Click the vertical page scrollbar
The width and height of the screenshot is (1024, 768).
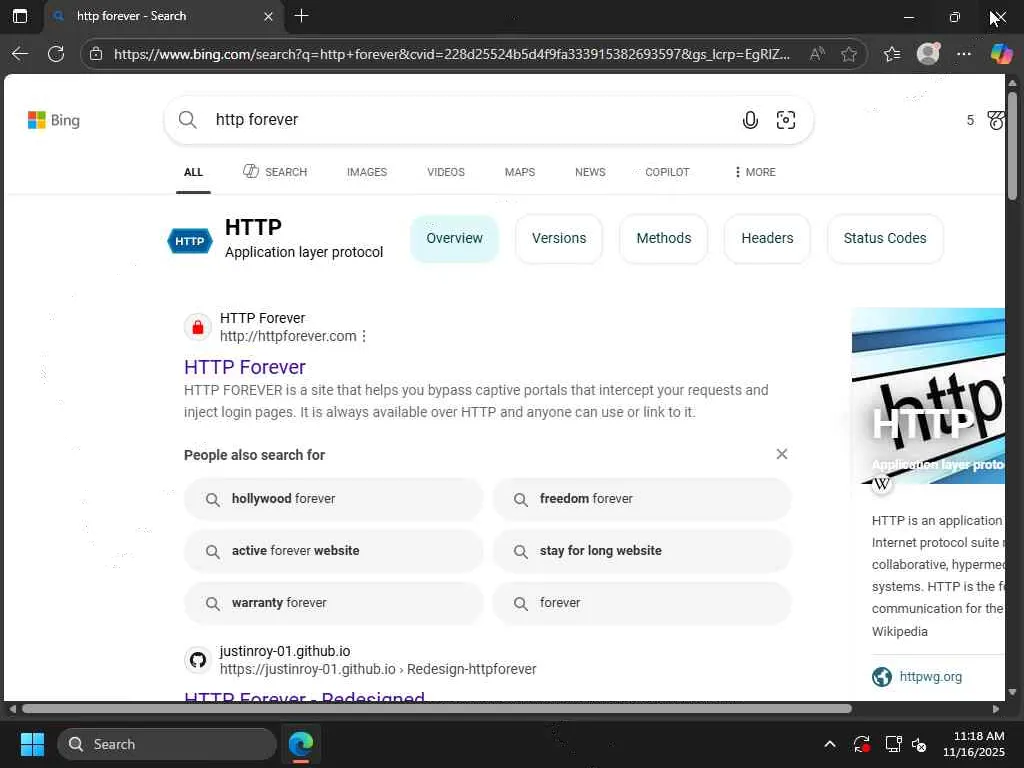[x=1012, y=146]
